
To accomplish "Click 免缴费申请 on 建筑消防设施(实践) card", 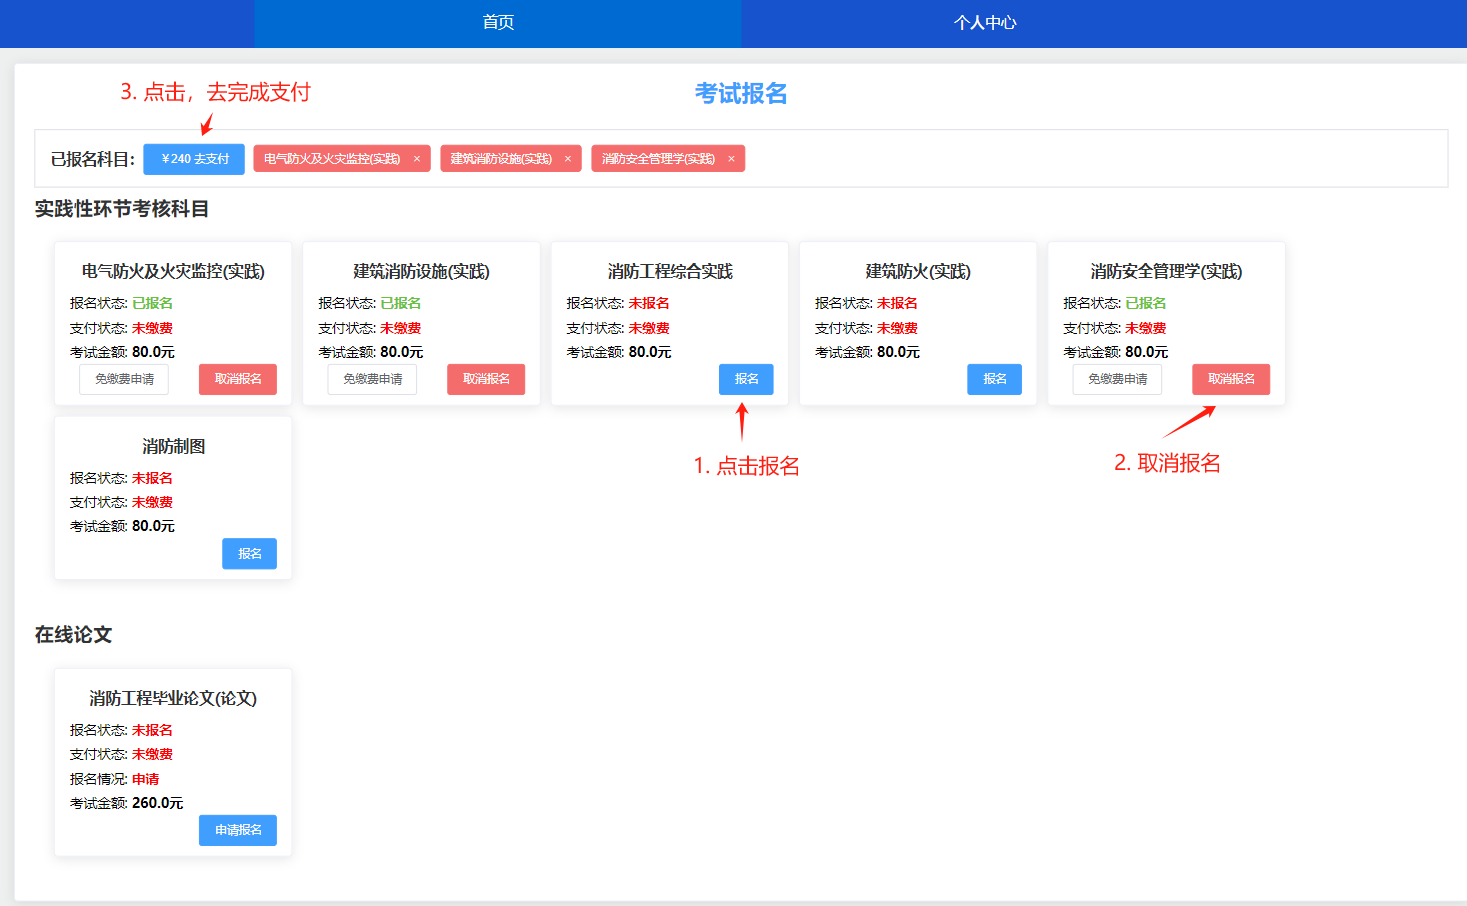I will (372, 379).
